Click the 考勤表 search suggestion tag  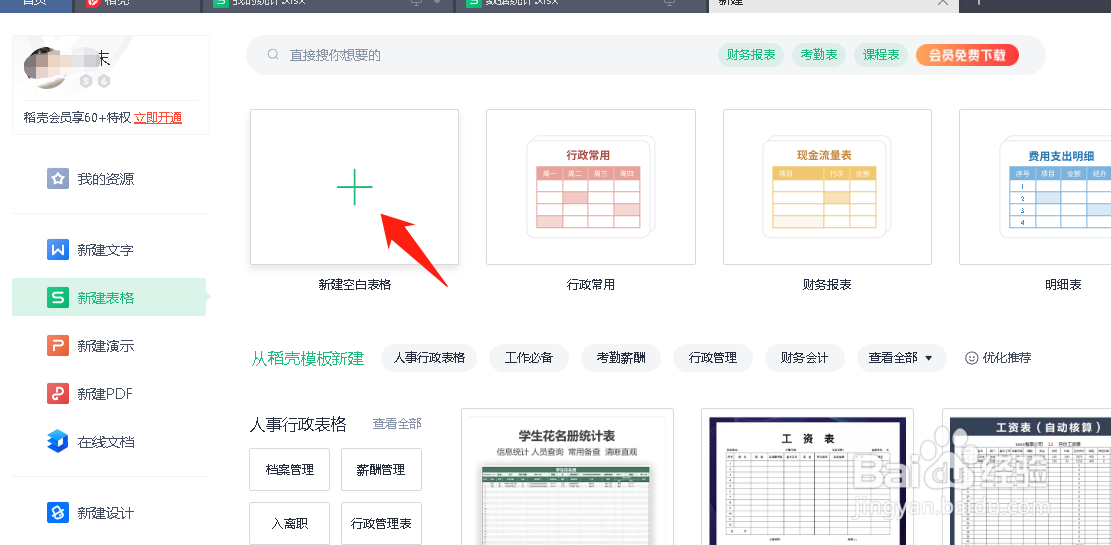click(x=819, y=55)
